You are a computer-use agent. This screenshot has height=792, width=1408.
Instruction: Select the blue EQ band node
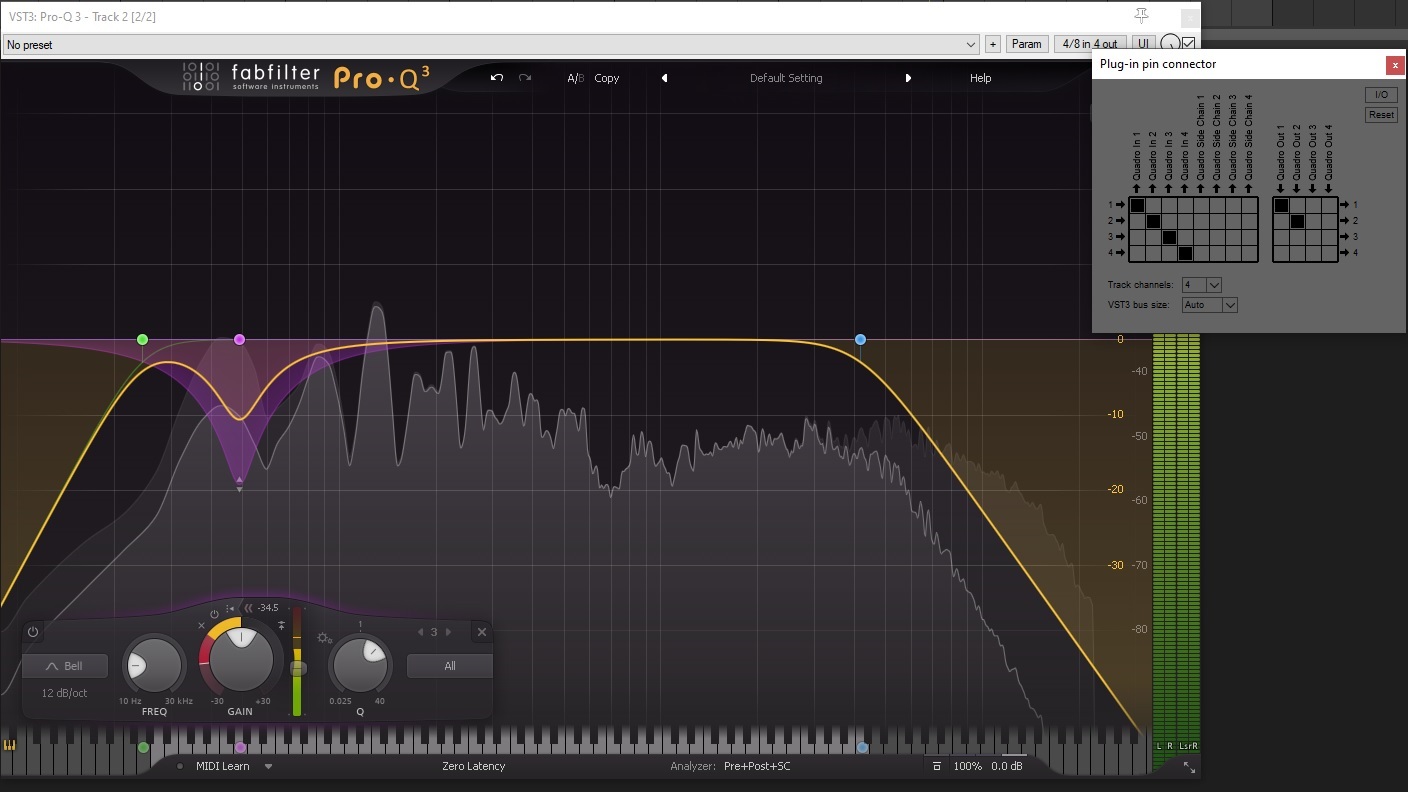click(x=860, y=339)
